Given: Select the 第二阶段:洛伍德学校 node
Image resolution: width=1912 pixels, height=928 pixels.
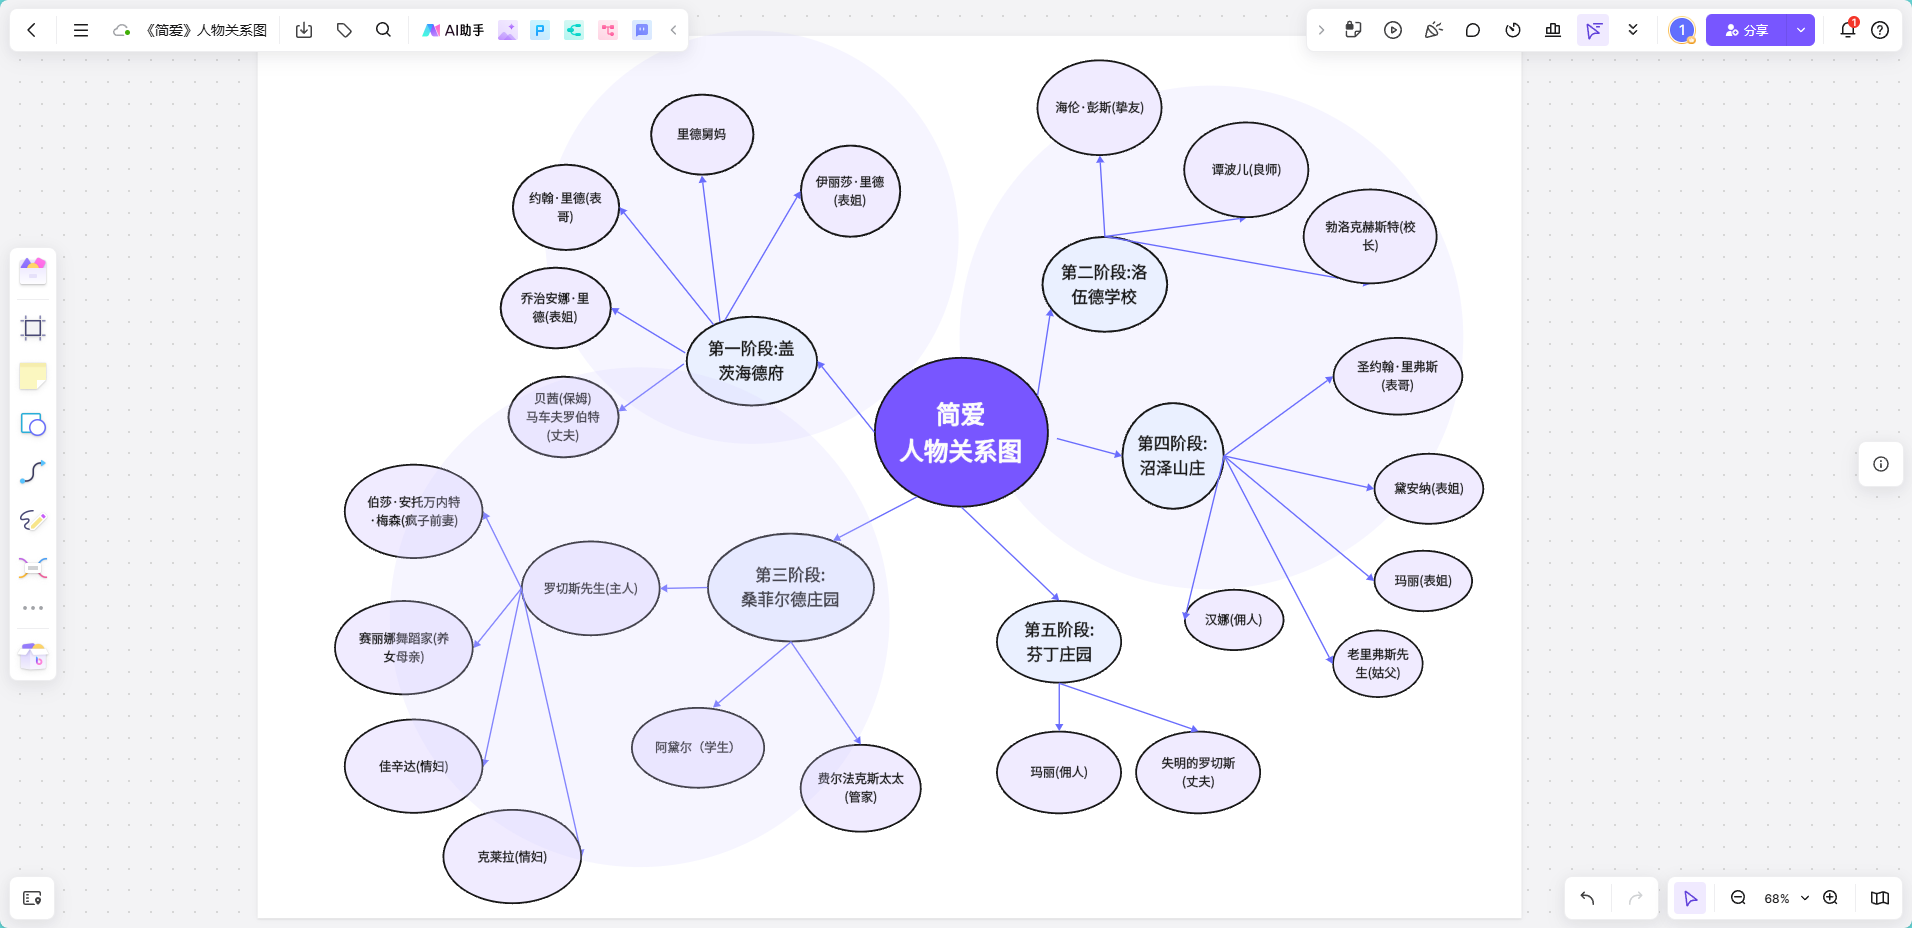Looking at the screenshot, I should click(x=1104, y=284).
